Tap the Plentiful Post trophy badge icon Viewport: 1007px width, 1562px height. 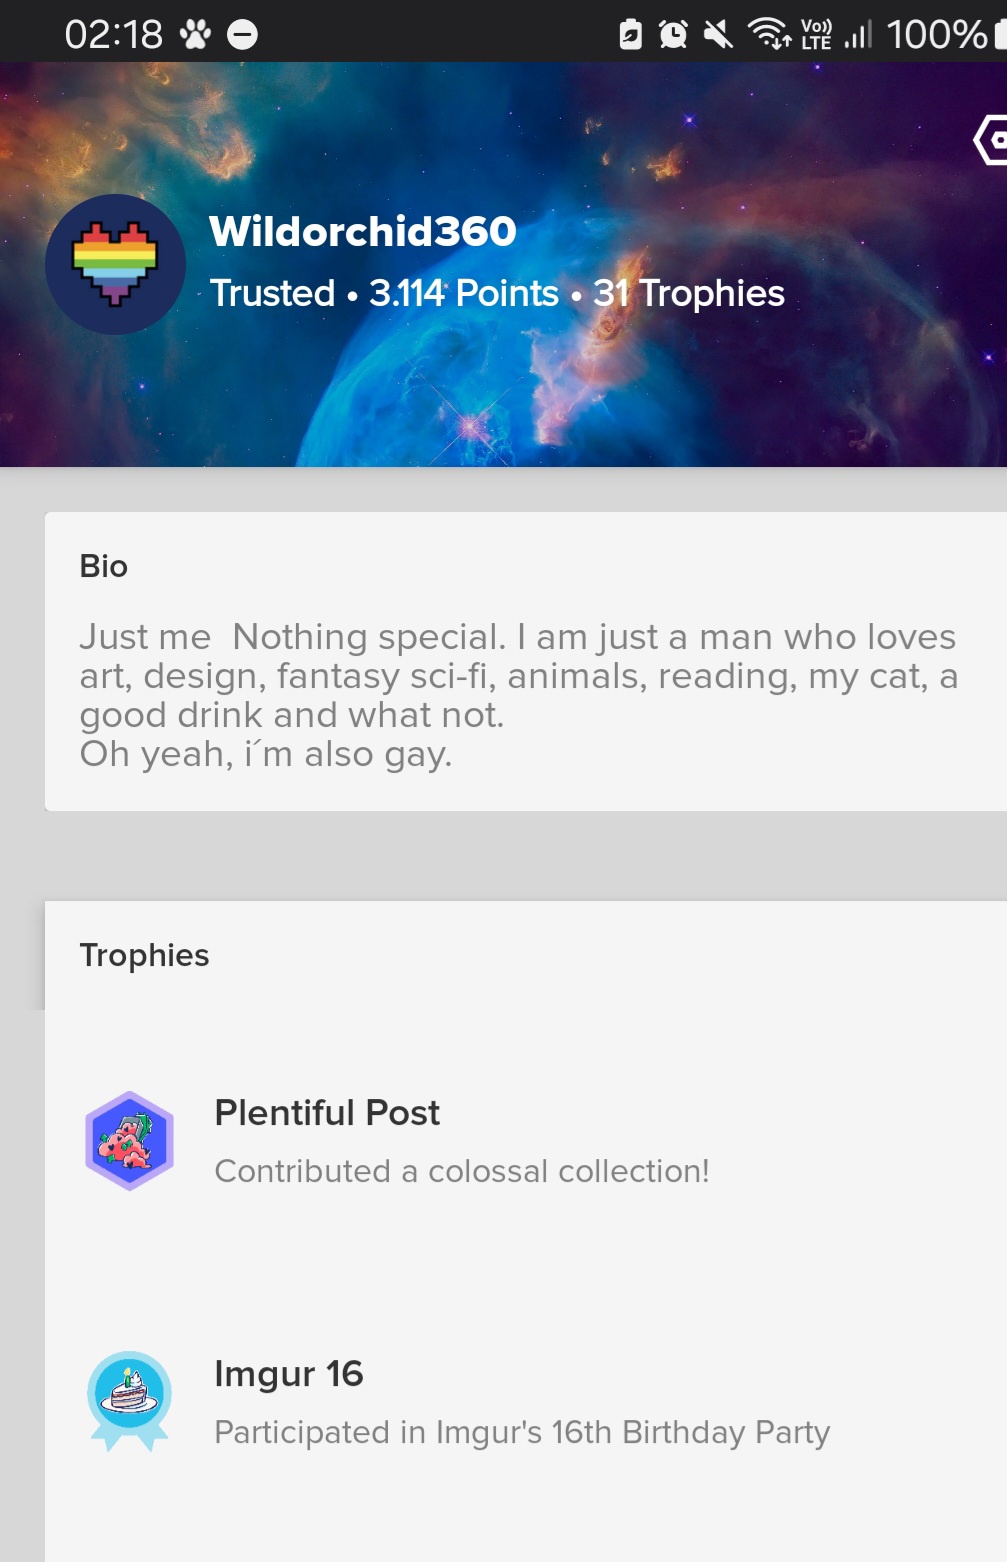(129, 1141)
